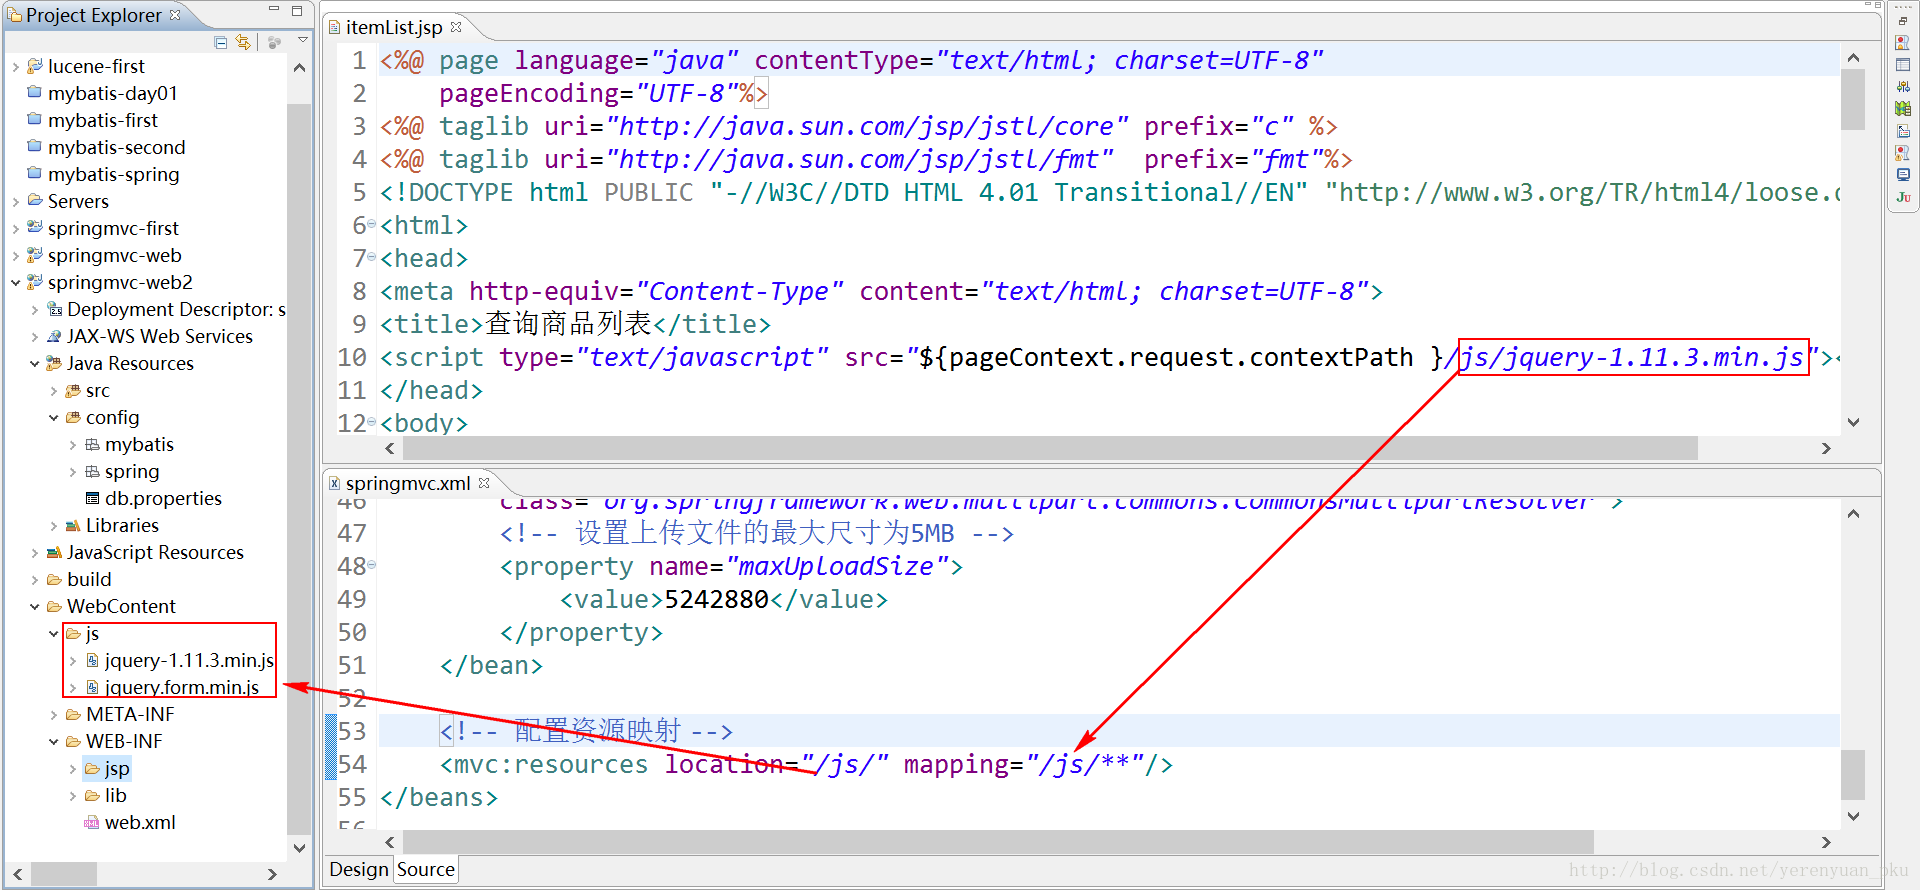Maximize the Project Explorer view
Image resolution: width=1920 pixels, height=890 pixels.
coord(297,11)
